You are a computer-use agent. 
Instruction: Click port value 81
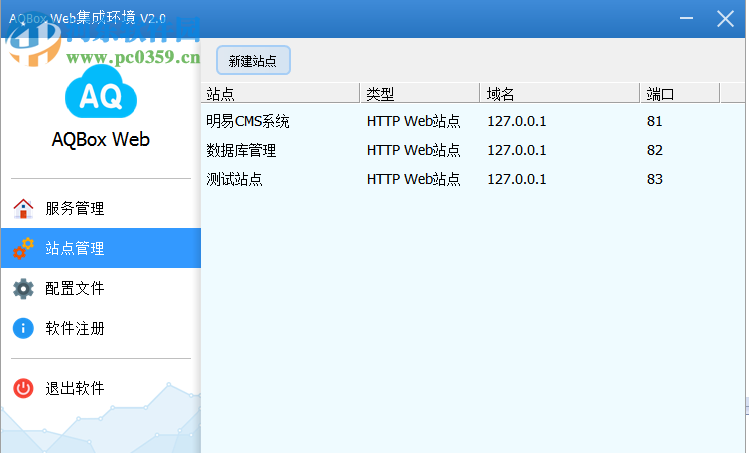[655, 121]
